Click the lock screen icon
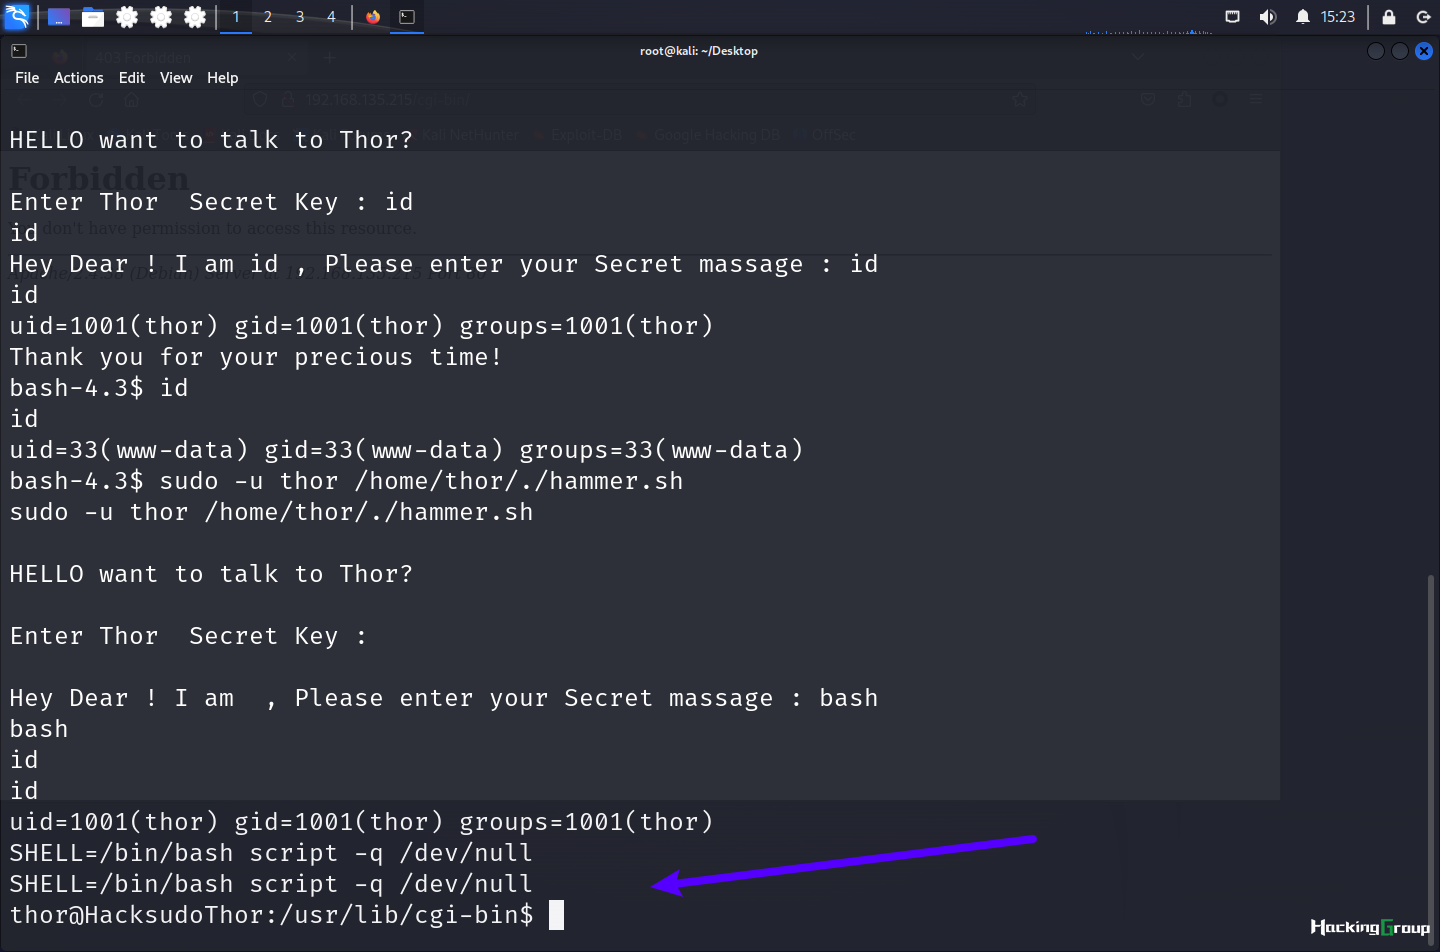 1389,17
